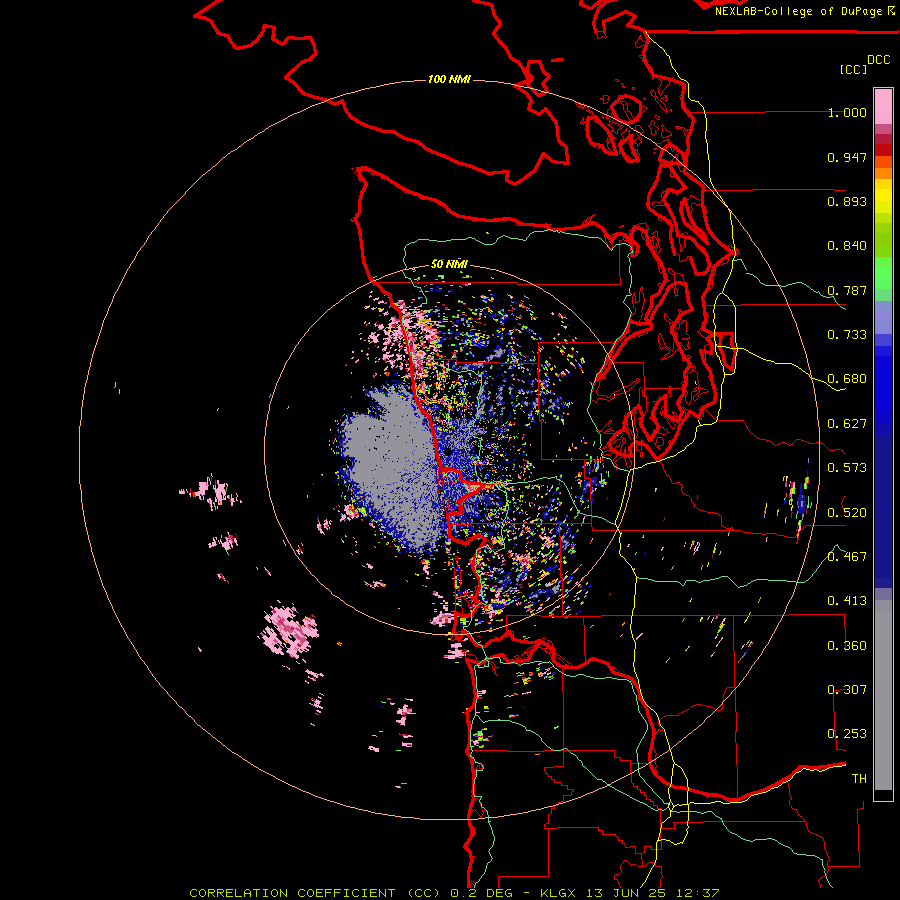
Task: Click the 0.840 color scale value
Action: 847,246
